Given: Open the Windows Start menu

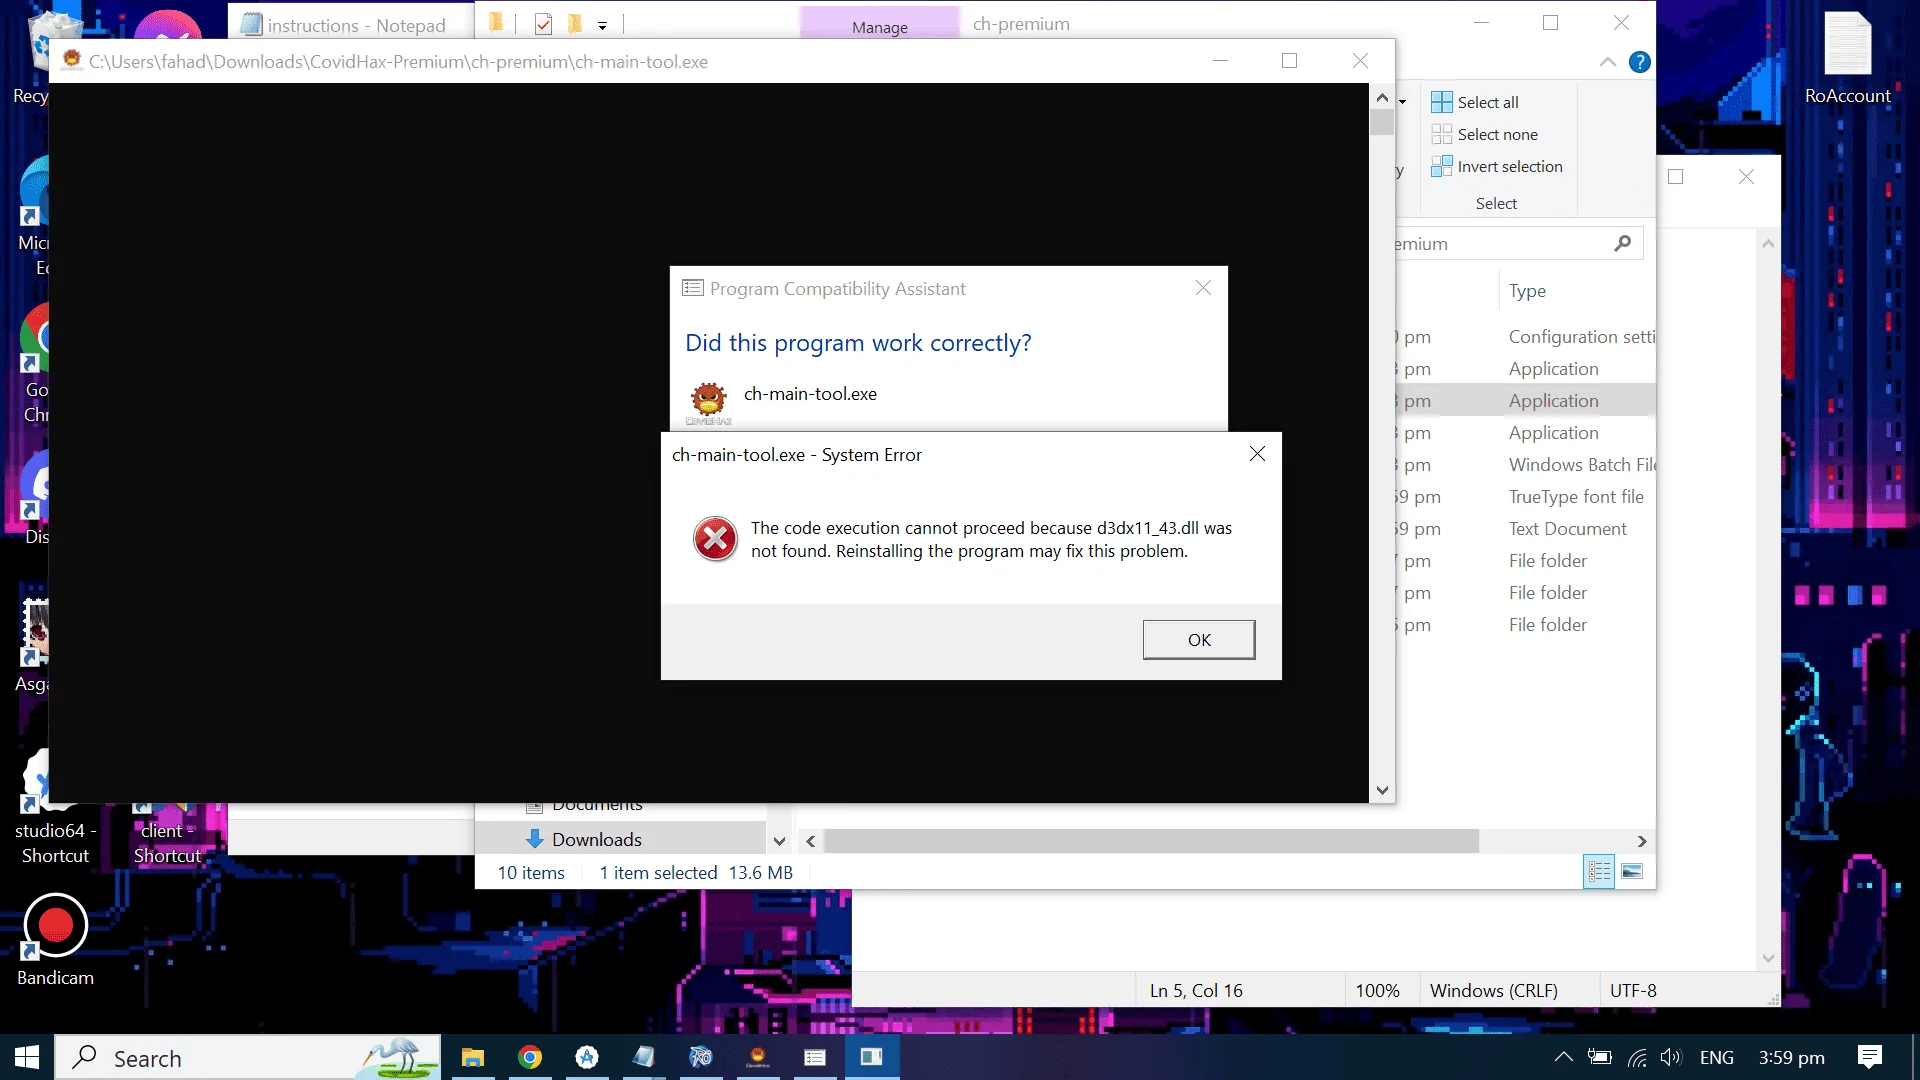Looking at the screenshot, I should [x=27, y=1057].
